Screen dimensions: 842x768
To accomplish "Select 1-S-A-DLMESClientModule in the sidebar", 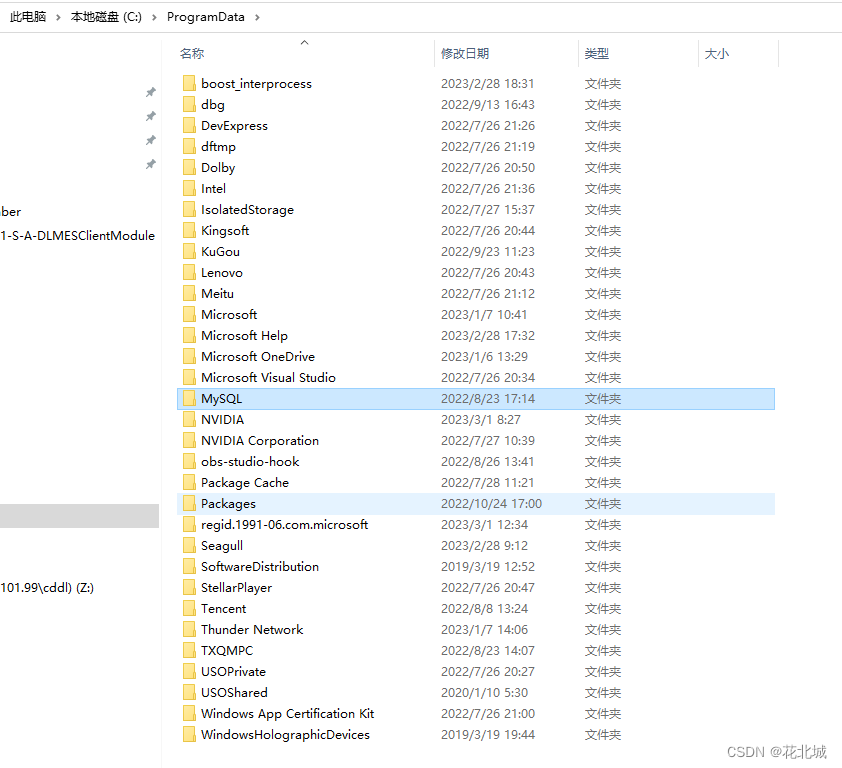I will (77, 235).
